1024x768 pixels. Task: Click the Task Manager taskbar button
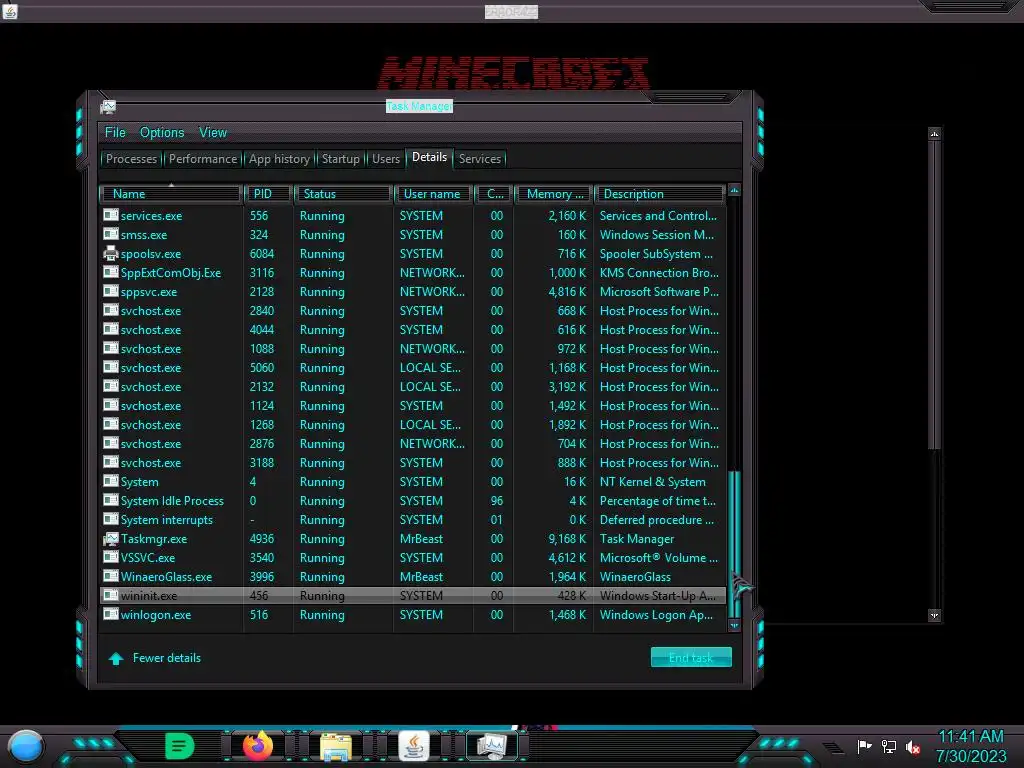click(x=492, y=746)
